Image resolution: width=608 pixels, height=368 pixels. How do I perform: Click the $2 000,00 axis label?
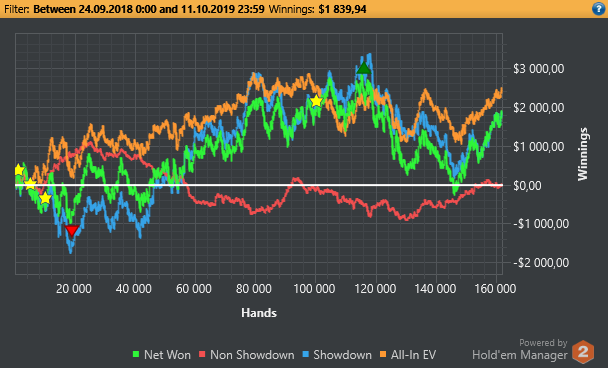(x=539, y=108)
